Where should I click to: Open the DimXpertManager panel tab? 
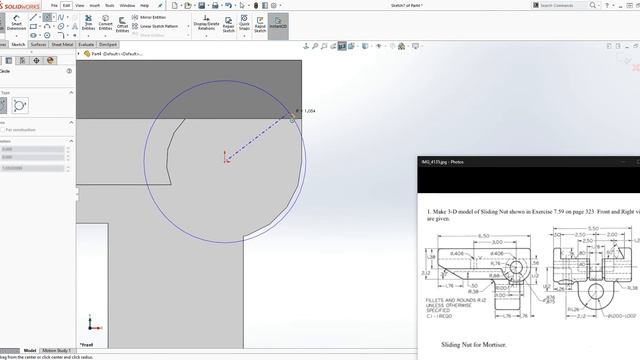tap(36, 61)
